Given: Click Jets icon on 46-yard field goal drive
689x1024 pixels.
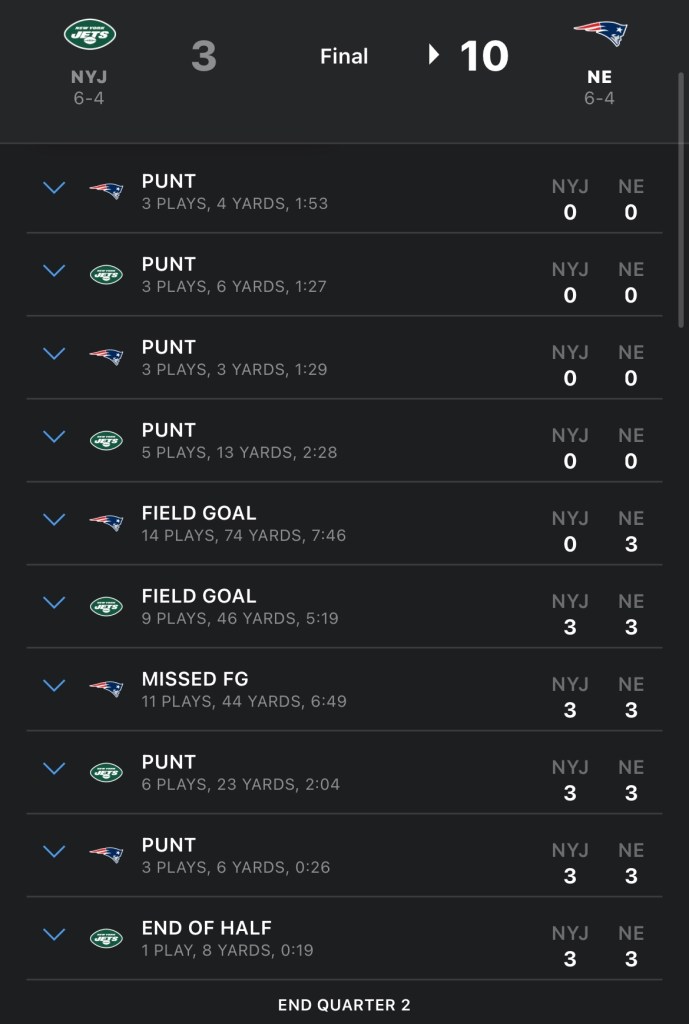Looking at the screenshot, I should [x=106, y=606].
